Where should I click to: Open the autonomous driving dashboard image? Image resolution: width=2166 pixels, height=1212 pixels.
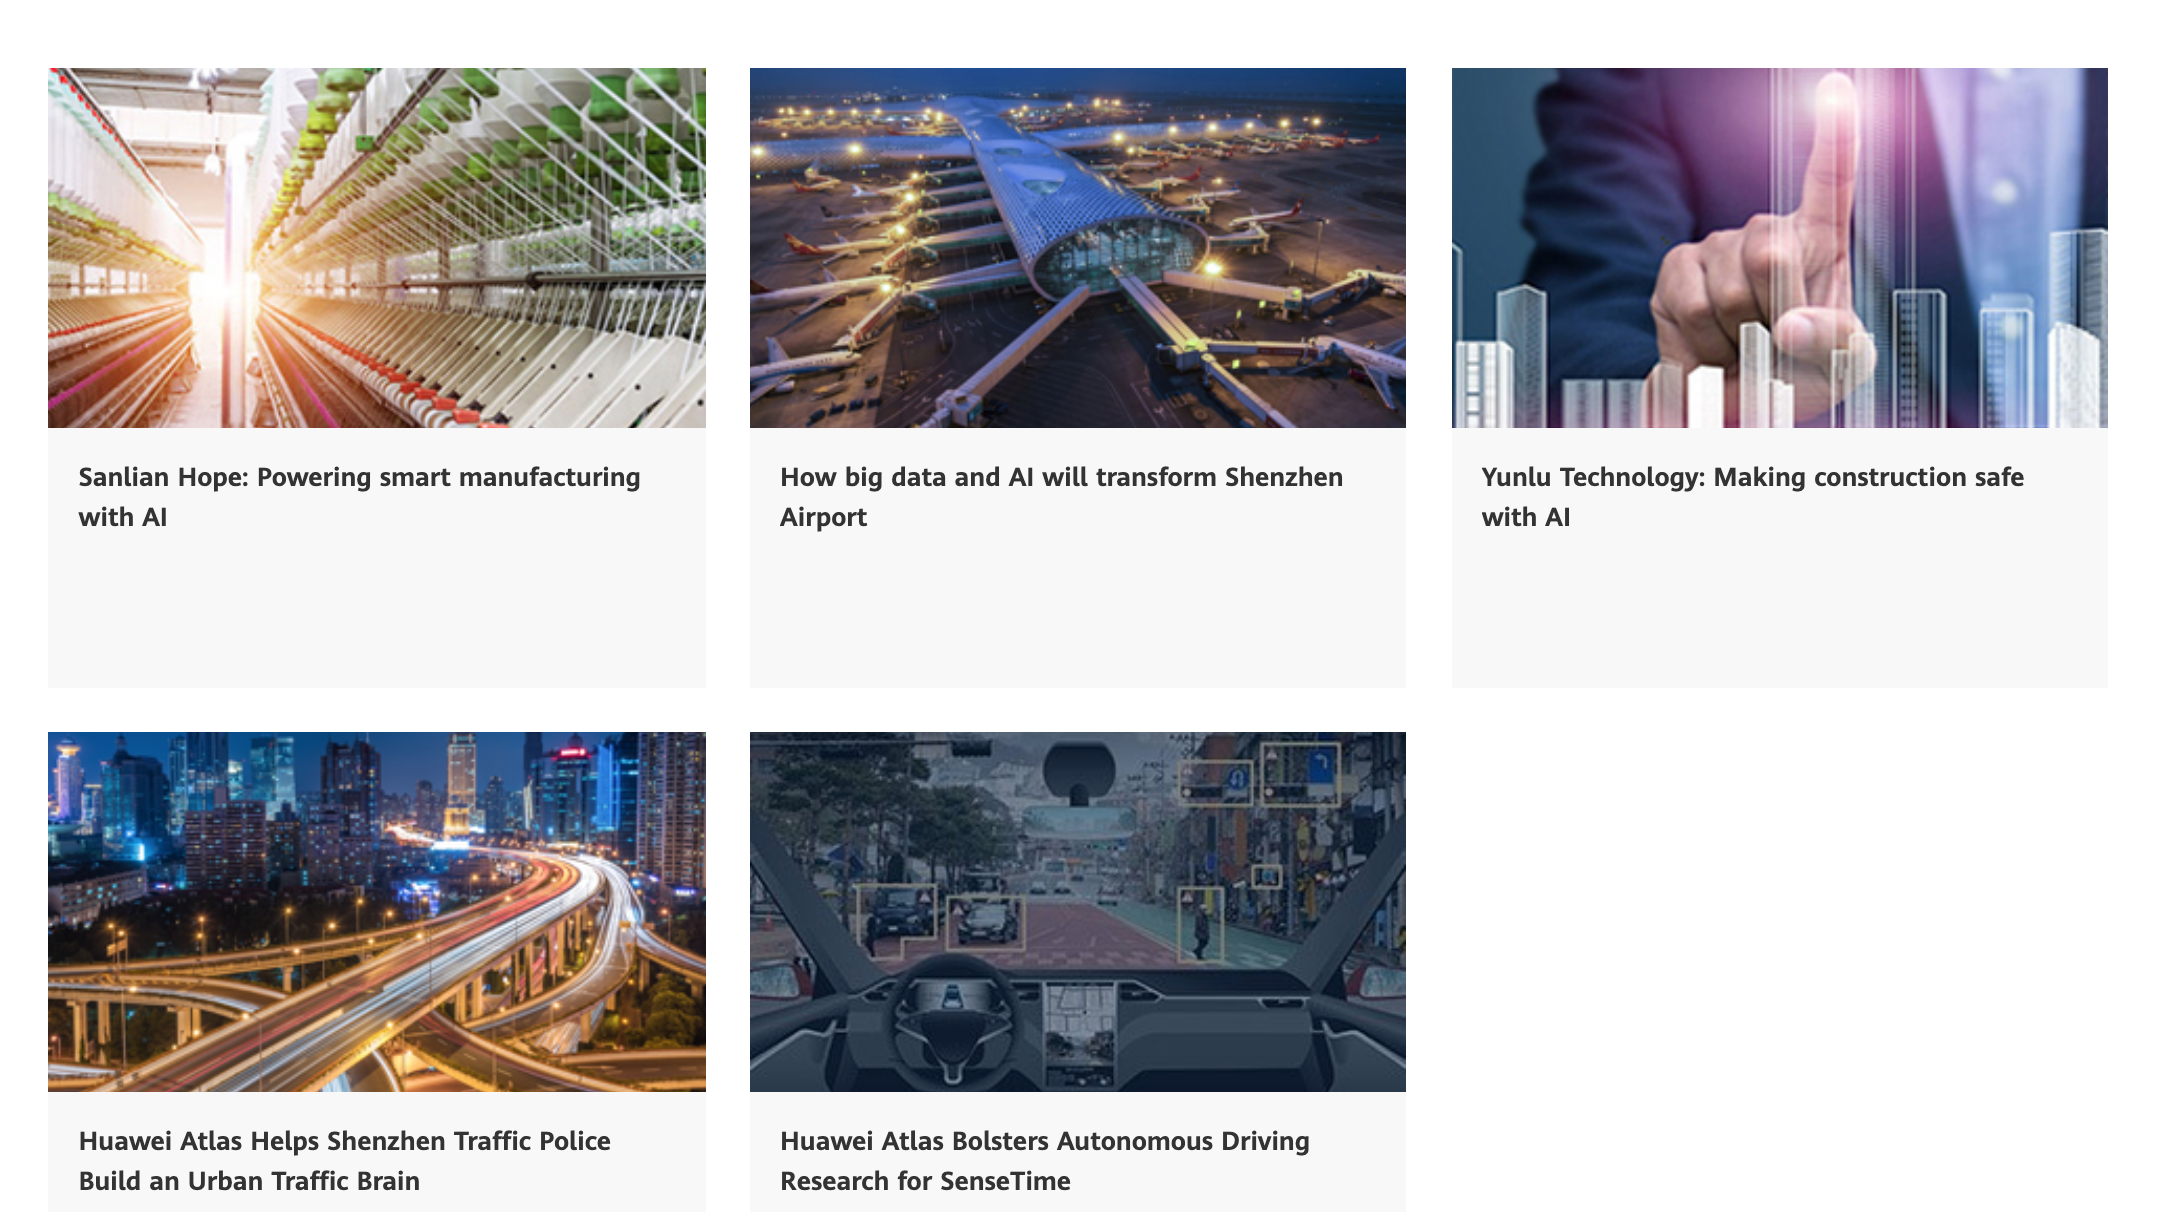(x=1078, y=911)
